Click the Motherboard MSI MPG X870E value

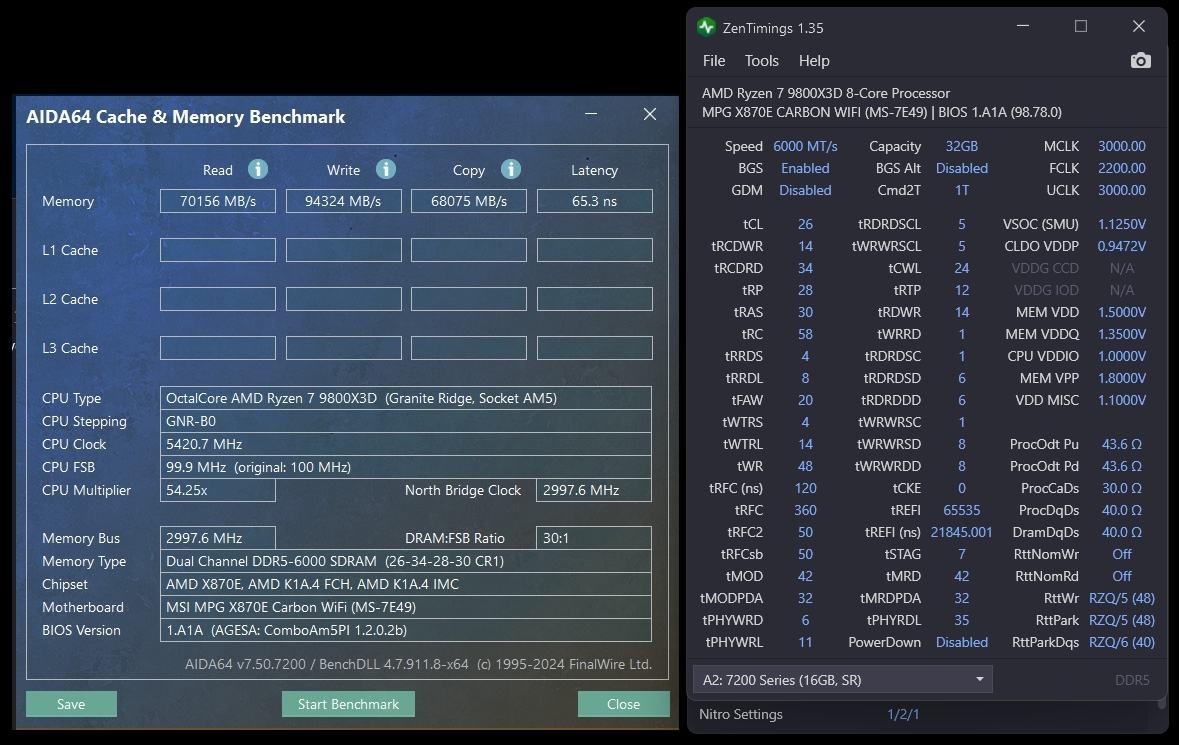[x=405, y=607]
